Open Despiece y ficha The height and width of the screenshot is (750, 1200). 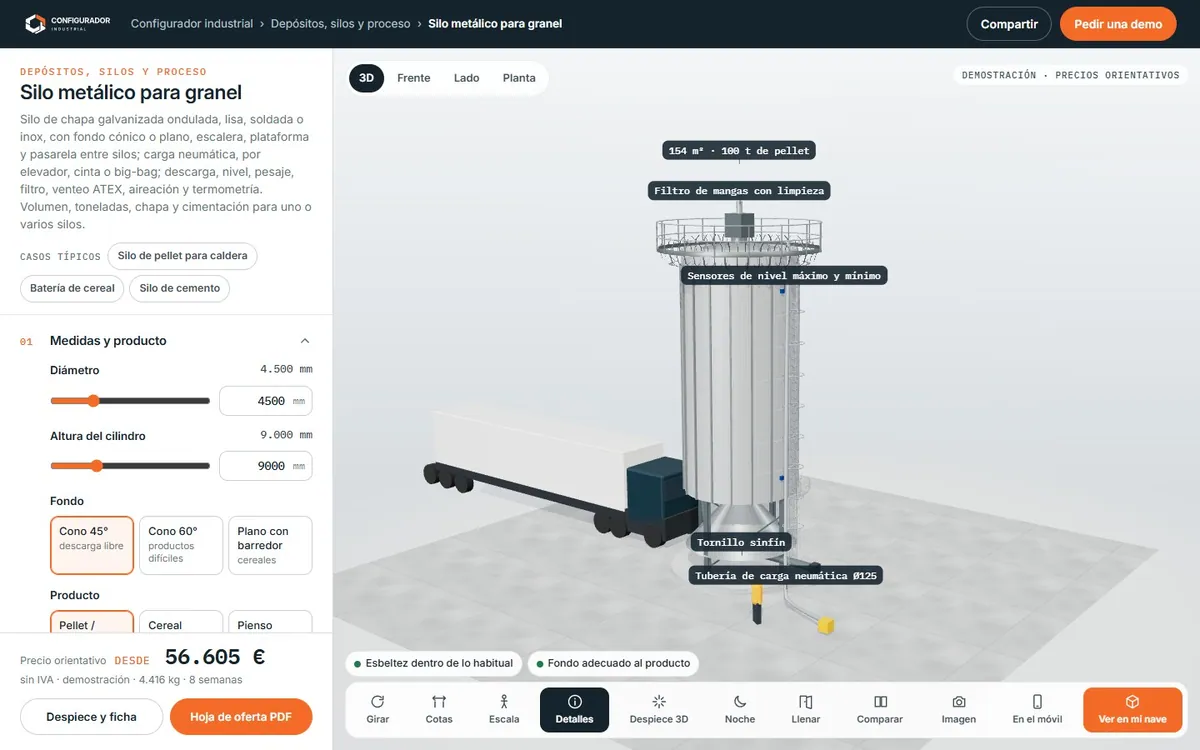(91, 716)
